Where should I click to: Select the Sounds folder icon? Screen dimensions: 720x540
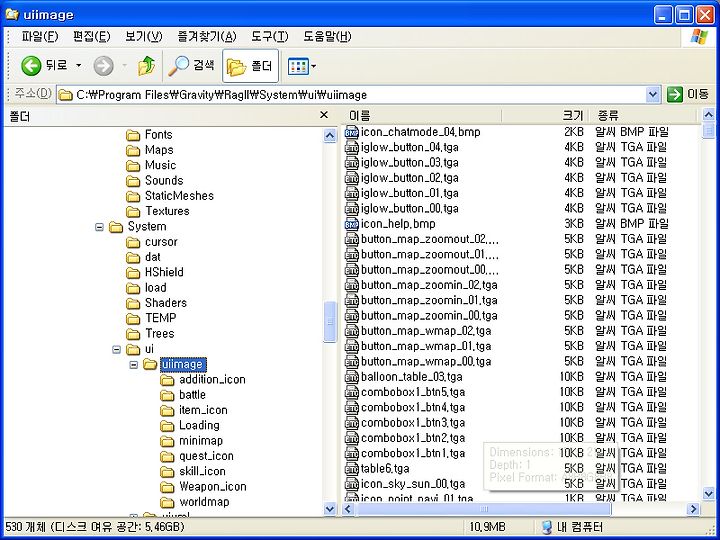pyautogui.click(x=133, y=181)
